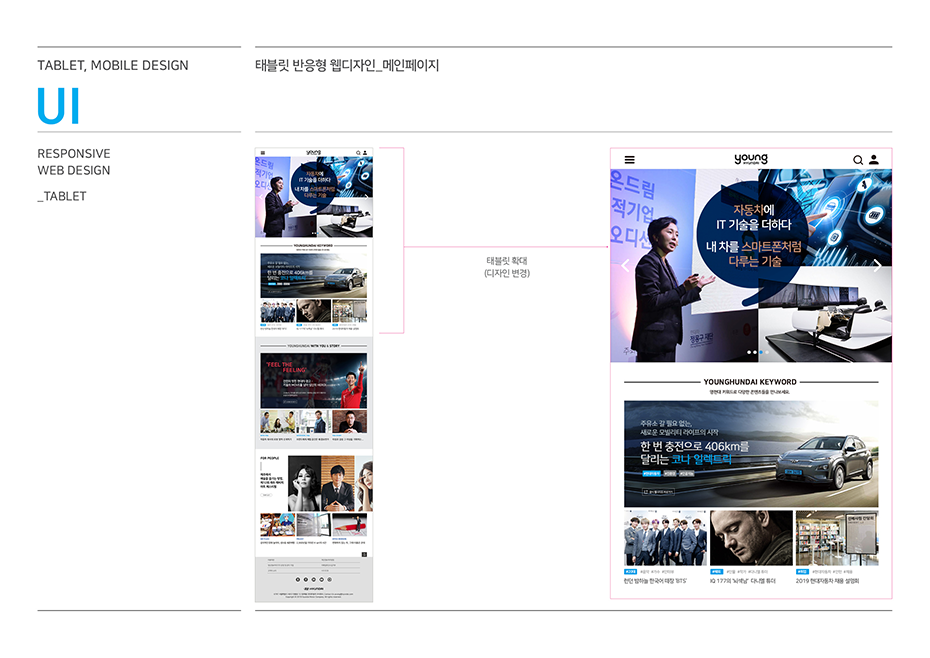Click the young logo in large header
Viewport: 930px width, 658px height.
point(750,159)
